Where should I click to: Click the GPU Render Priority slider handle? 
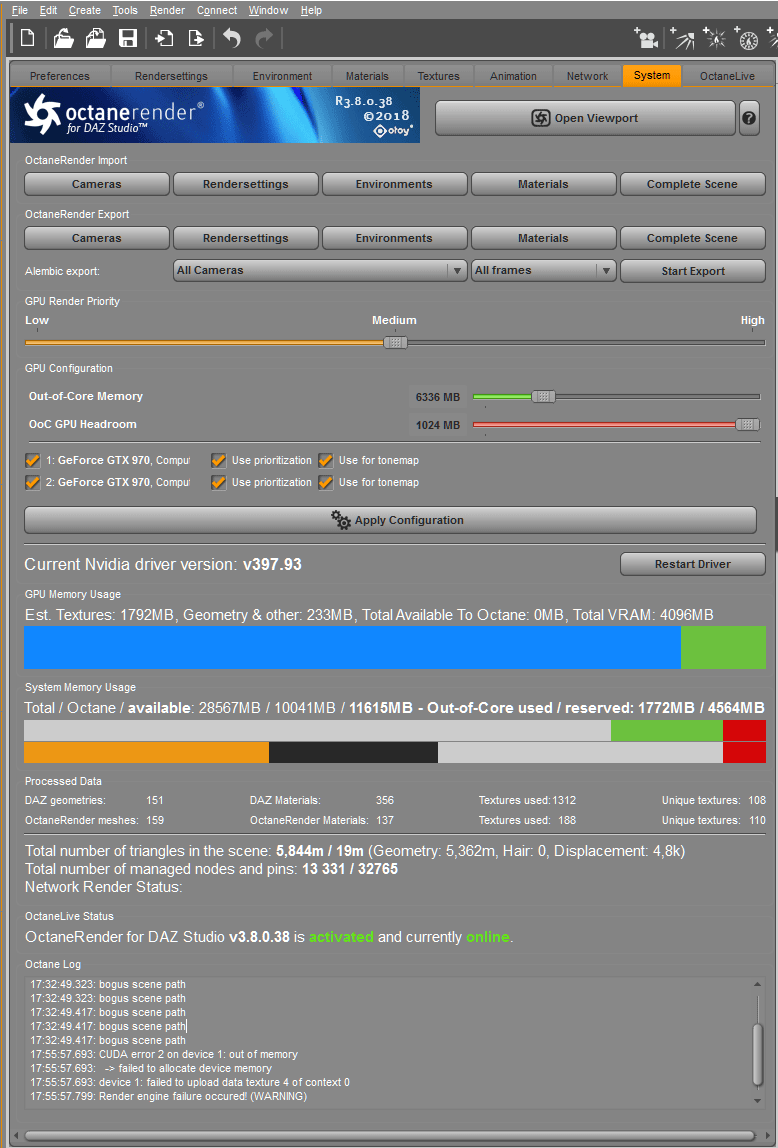pyautogui.click(x=395, y=342)
